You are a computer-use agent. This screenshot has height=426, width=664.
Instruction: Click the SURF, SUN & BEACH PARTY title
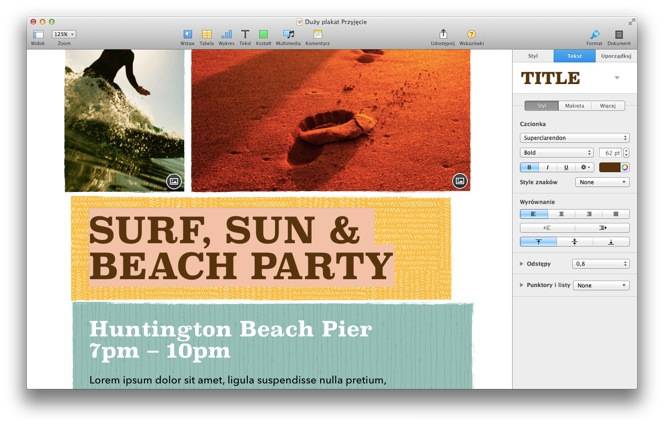(241, 248)
